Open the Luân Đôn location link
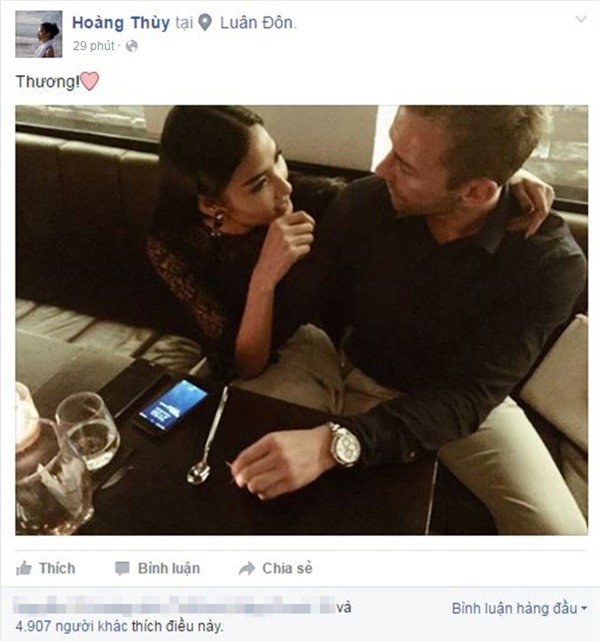 (x=257, y=23)
